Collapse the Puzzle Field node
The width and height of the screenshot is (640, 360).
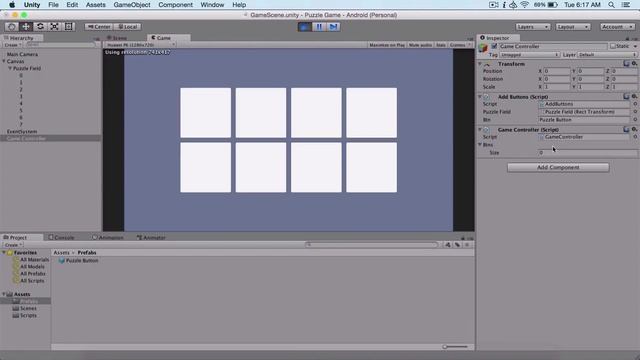coord(10,69)
